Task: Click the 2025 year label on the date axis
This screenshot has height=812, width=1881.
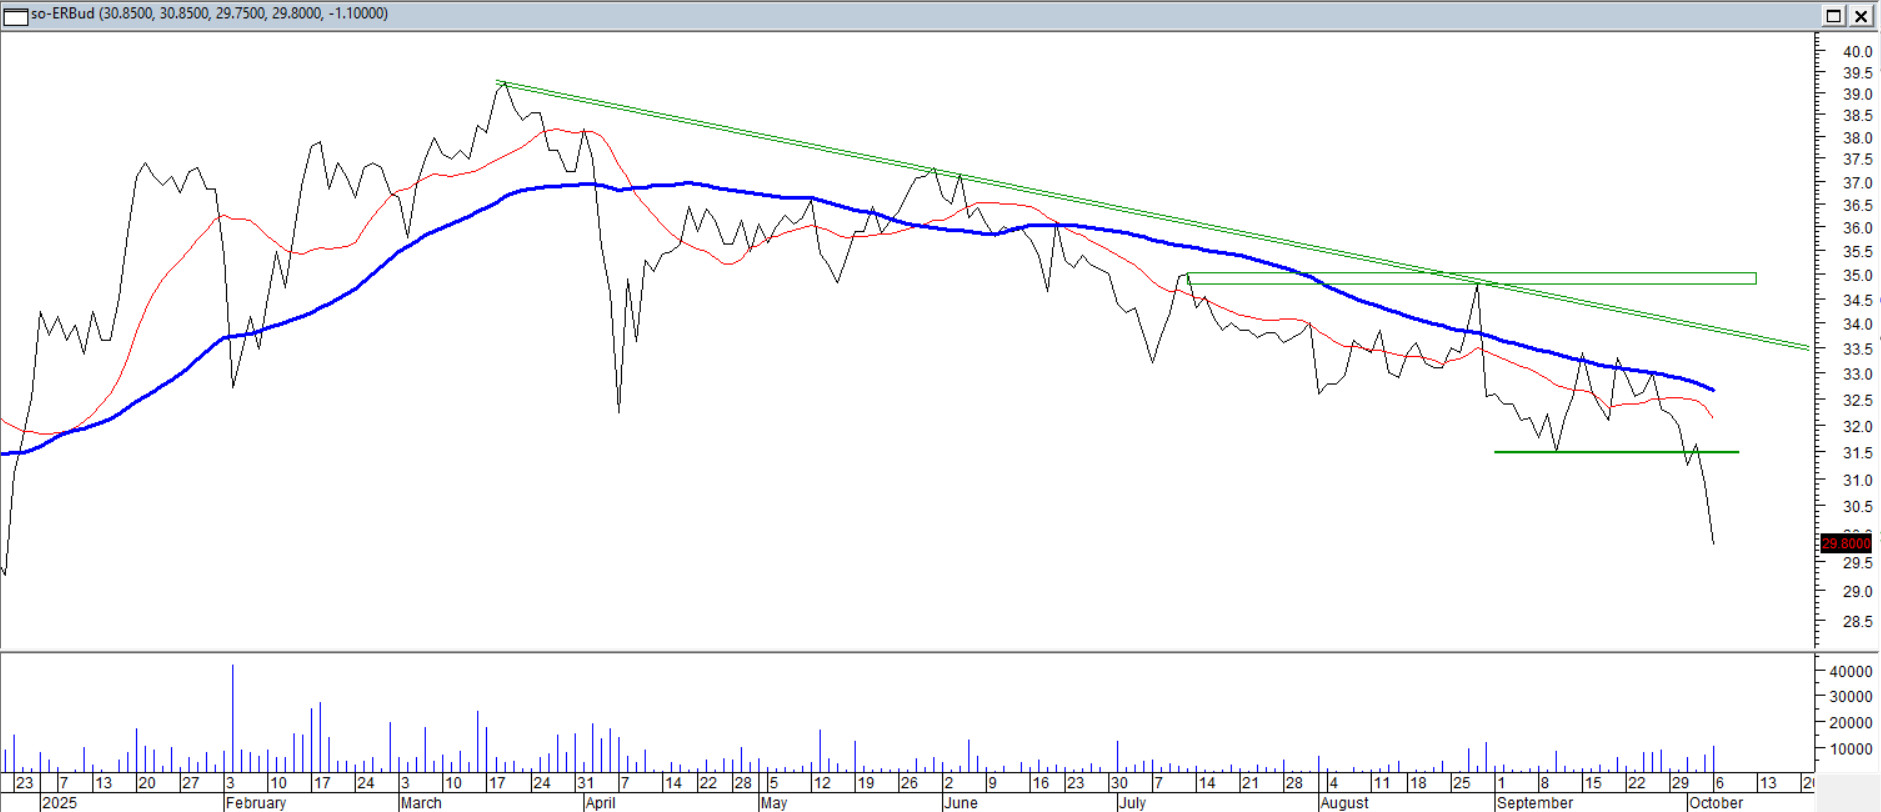Action: click(x=59, y=803)
